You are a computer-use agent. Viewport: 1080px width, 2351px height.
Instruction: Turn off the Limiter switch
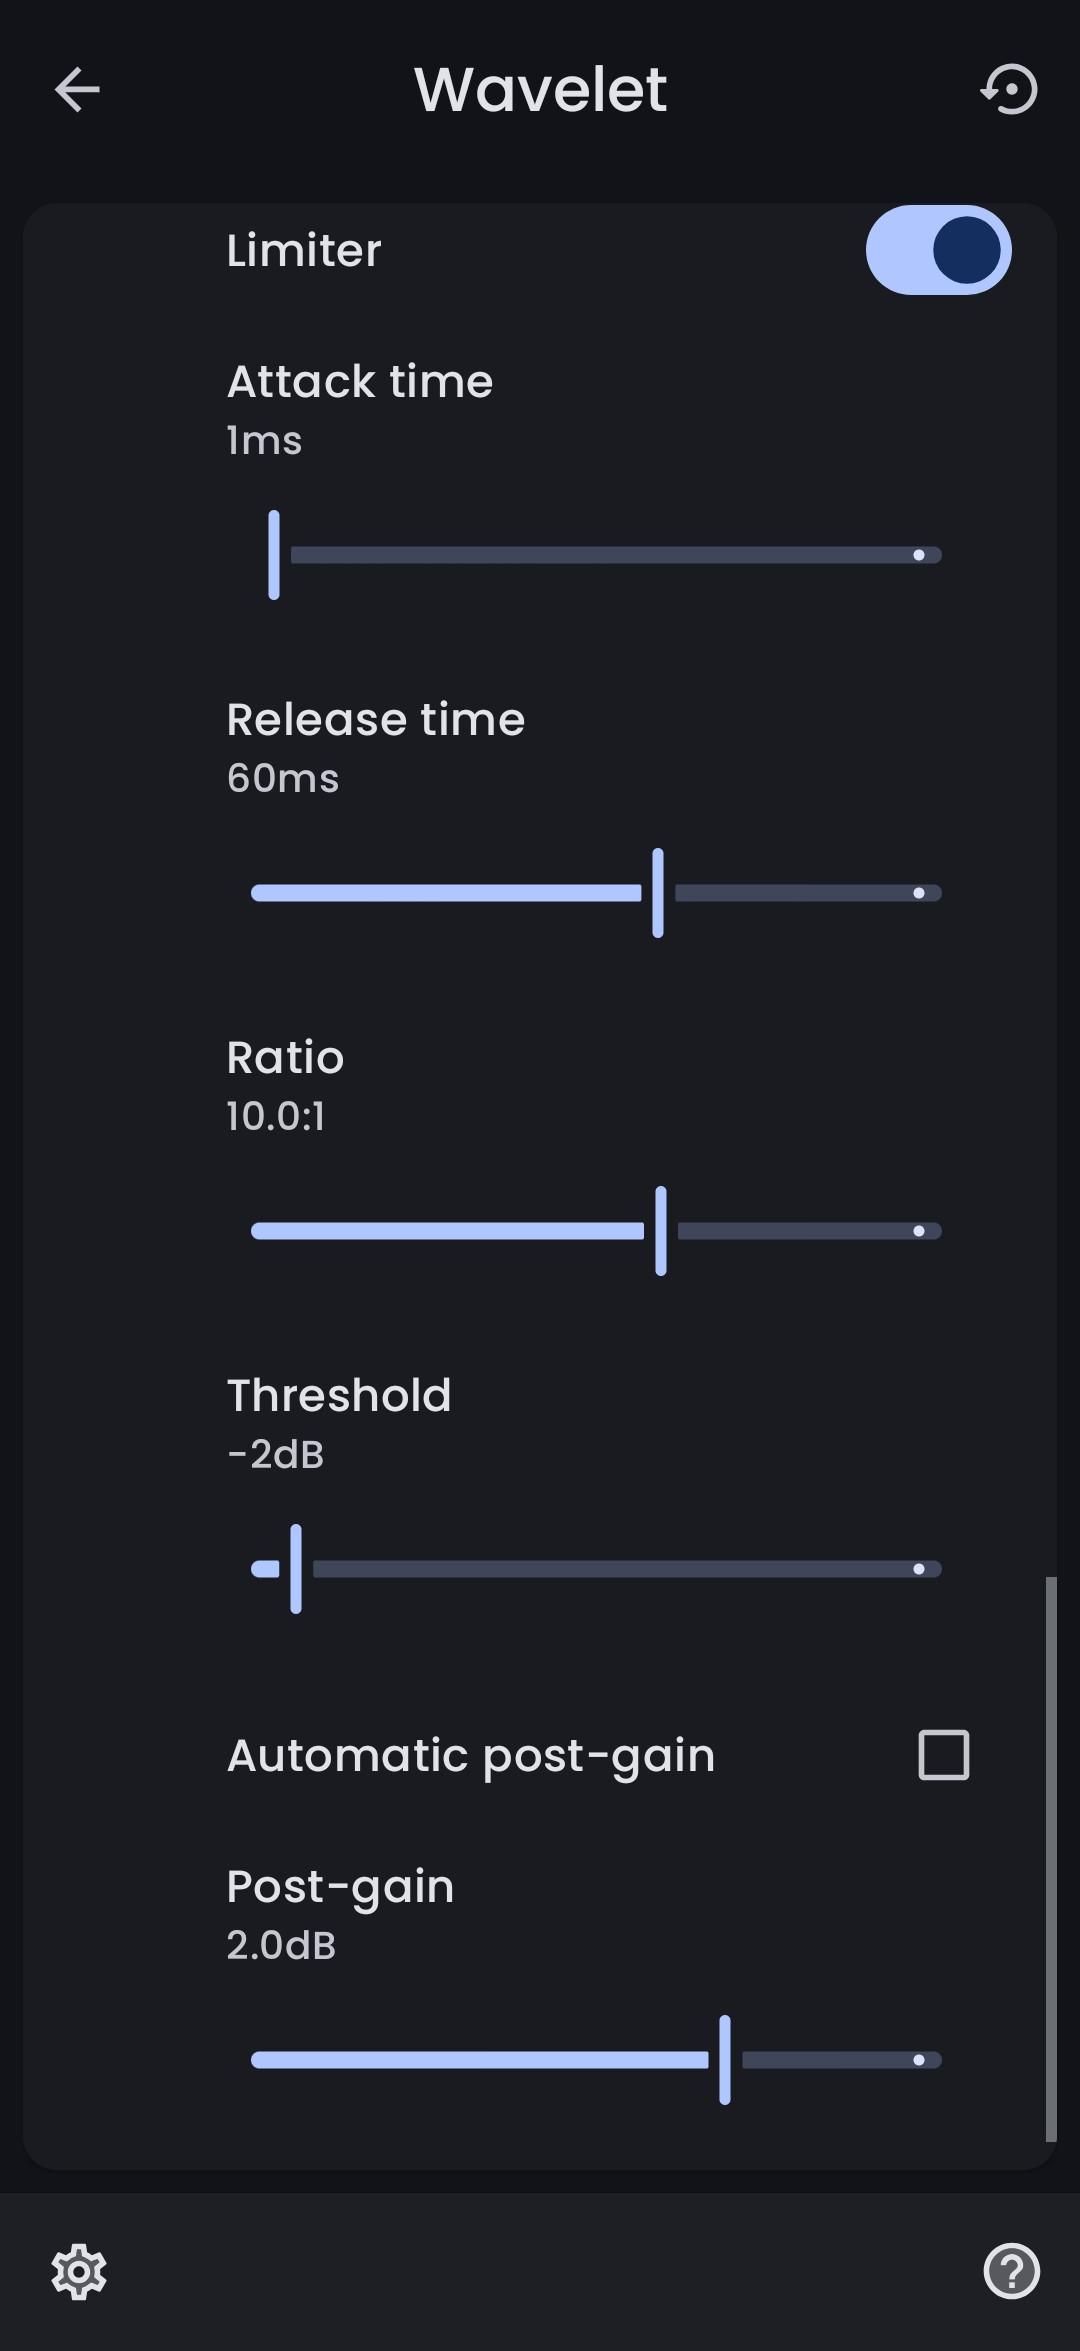point(938,250)
